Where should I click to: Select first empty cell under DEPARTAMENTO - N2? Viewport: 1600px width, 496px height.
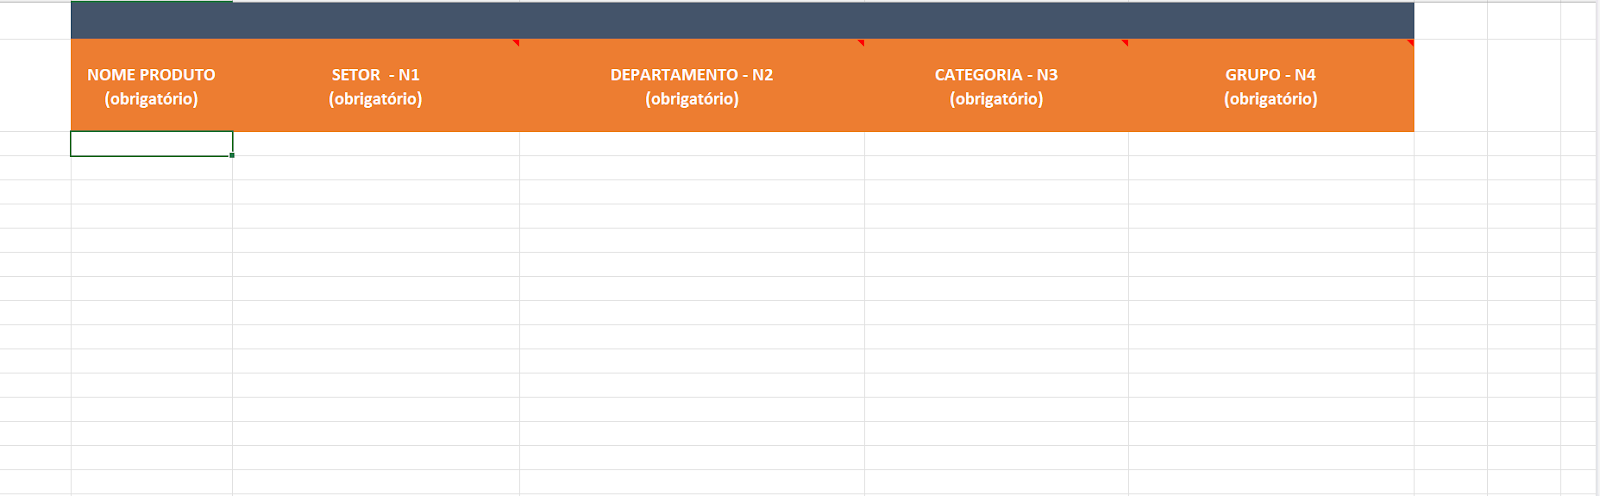[x=691, y=144]
